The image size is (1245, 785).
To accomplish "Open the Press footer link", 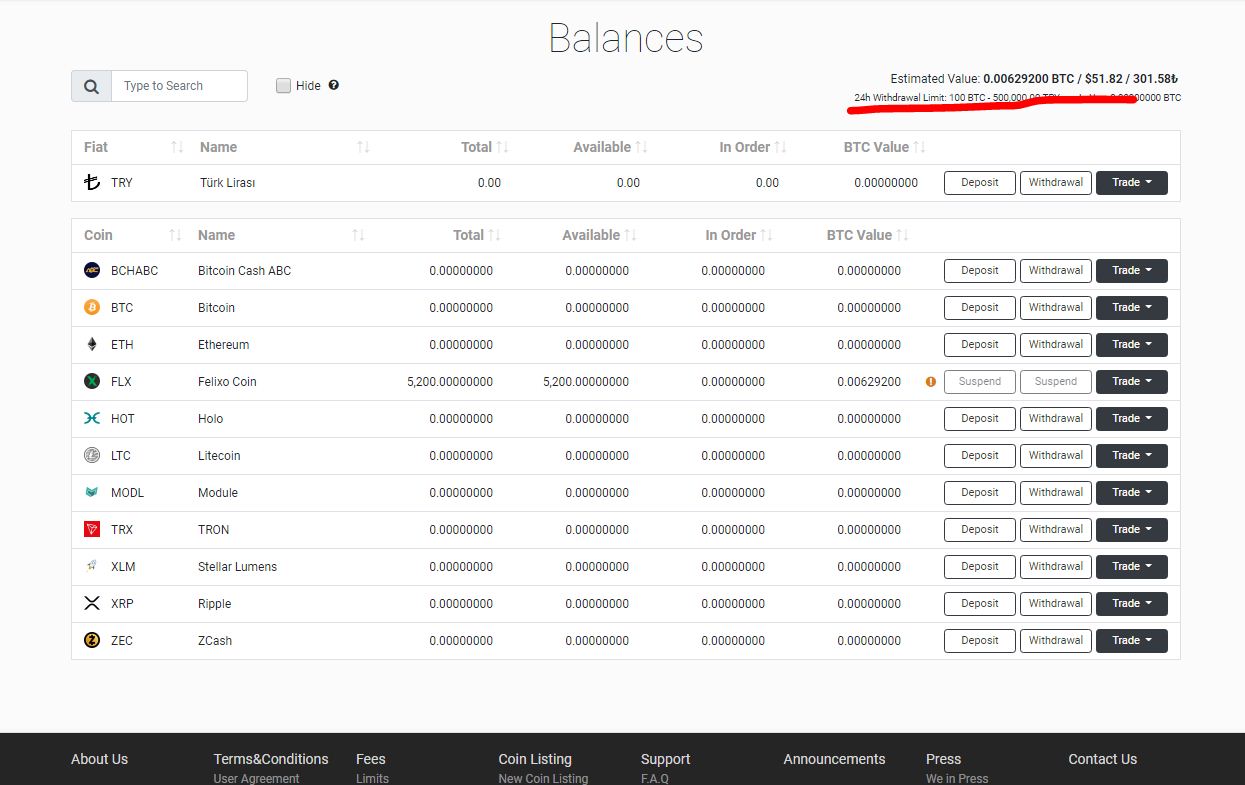I will coord(943,759).
